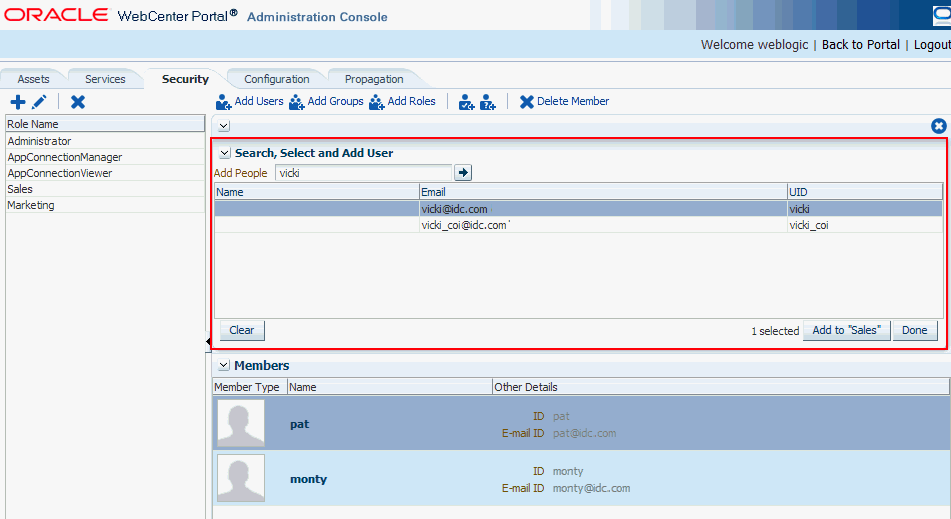The image size is (951, 519).
Task: Select the AppConnectionManager role
Action: pos(106,157)
